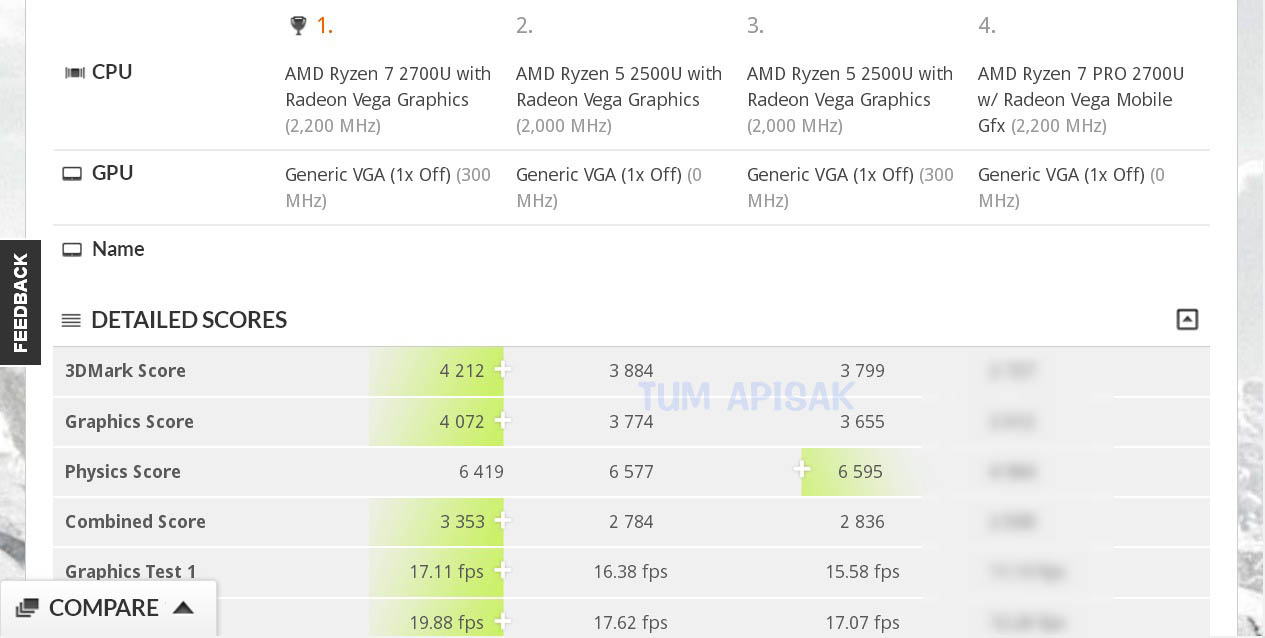The image size is (1265, 638).
Task: Click plus beside Graphics Score 4 072
Action: (502, 421)
